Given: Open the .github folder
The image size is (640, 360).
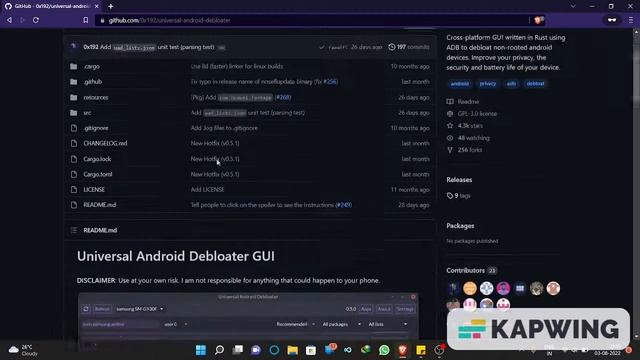Looking at the screenshot, I should point(93,82).
